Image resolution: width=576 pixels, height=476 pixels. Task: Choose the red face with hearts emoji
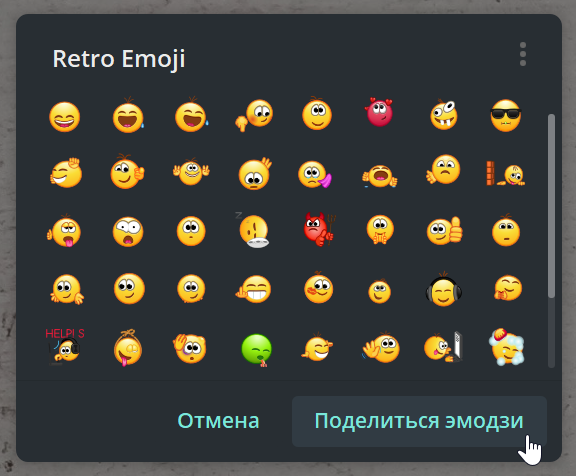click(379, 112)
